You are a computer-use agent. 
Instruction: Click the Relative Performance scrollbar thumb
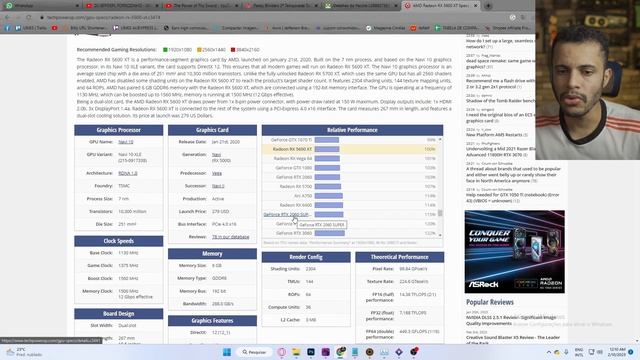point(440,213)
